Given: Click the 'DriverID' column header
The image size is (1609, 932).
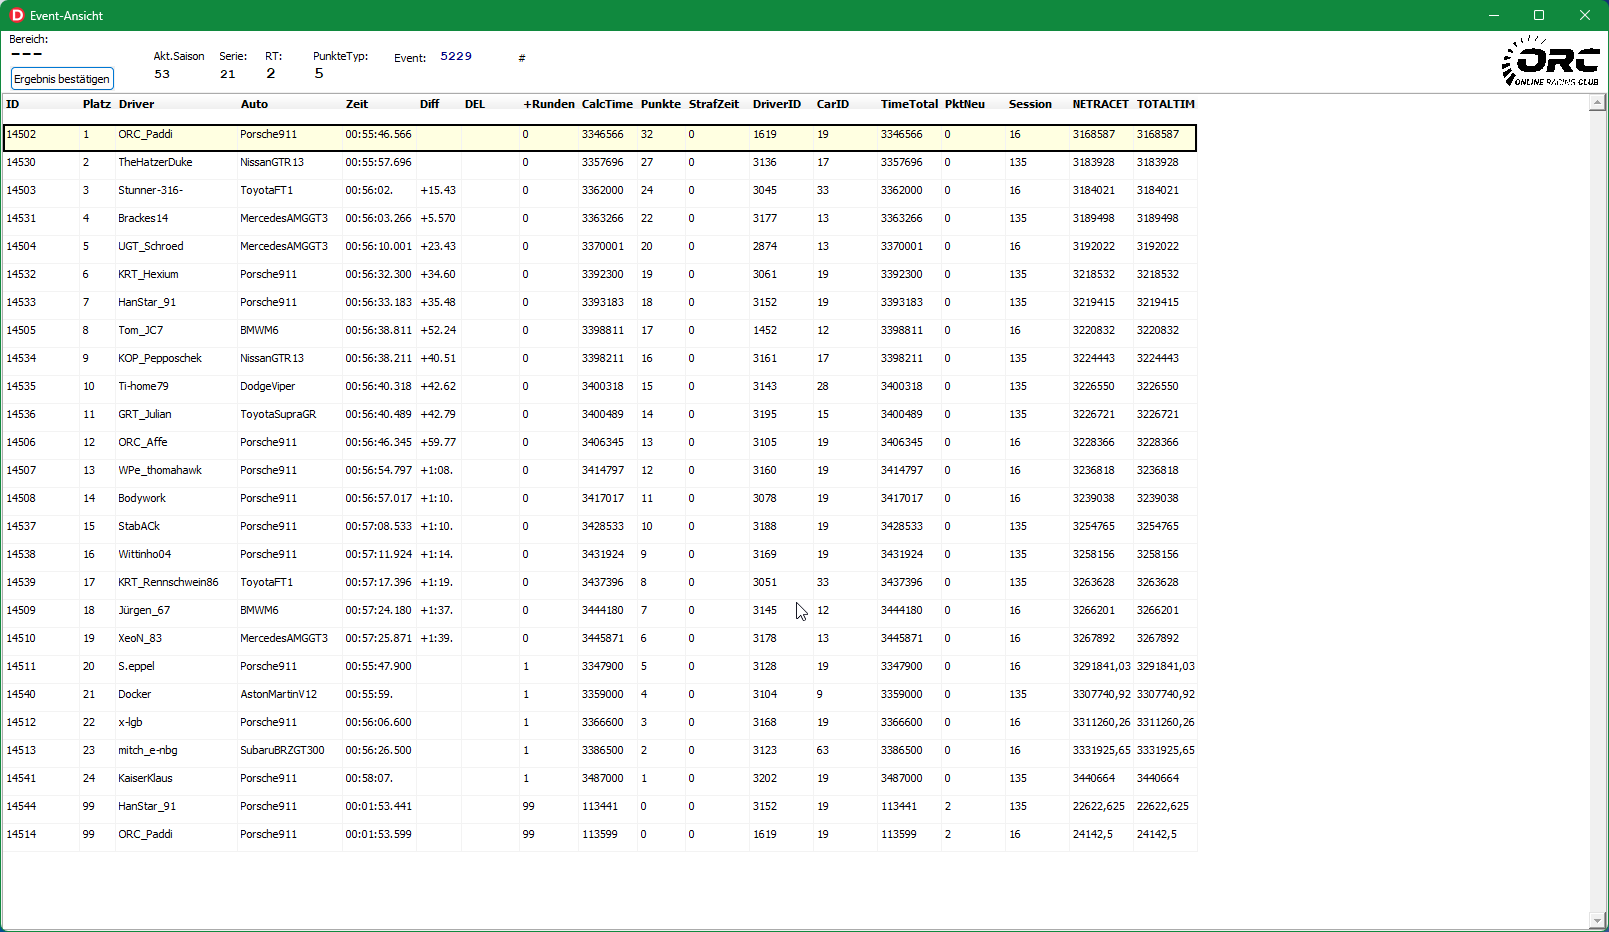Looking at the screenshot, I should 776,104.
